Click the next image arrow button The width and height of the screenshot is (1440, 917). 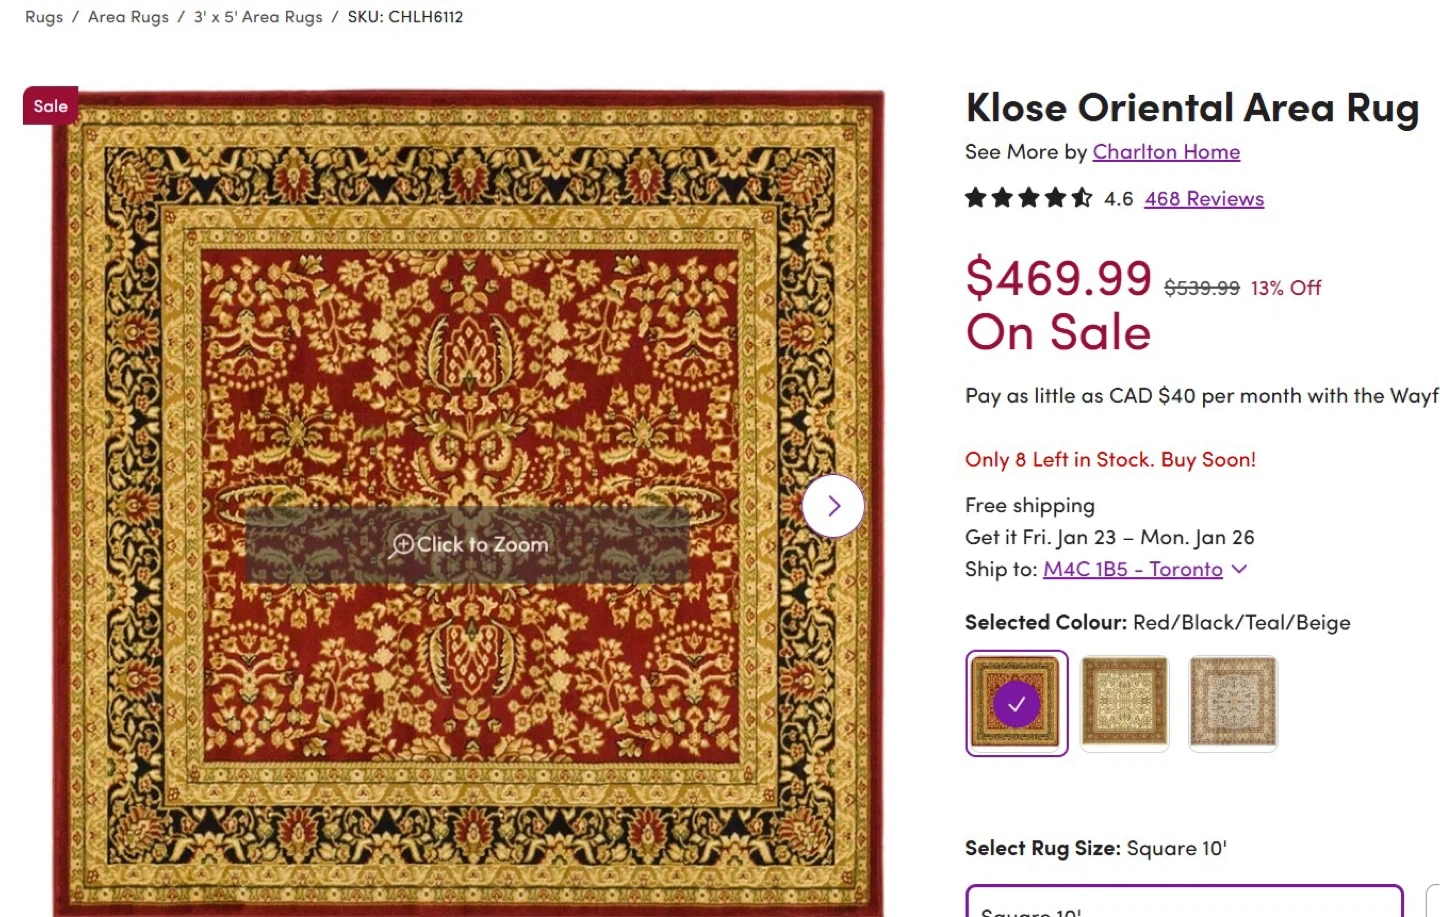(x=833, y=506)
